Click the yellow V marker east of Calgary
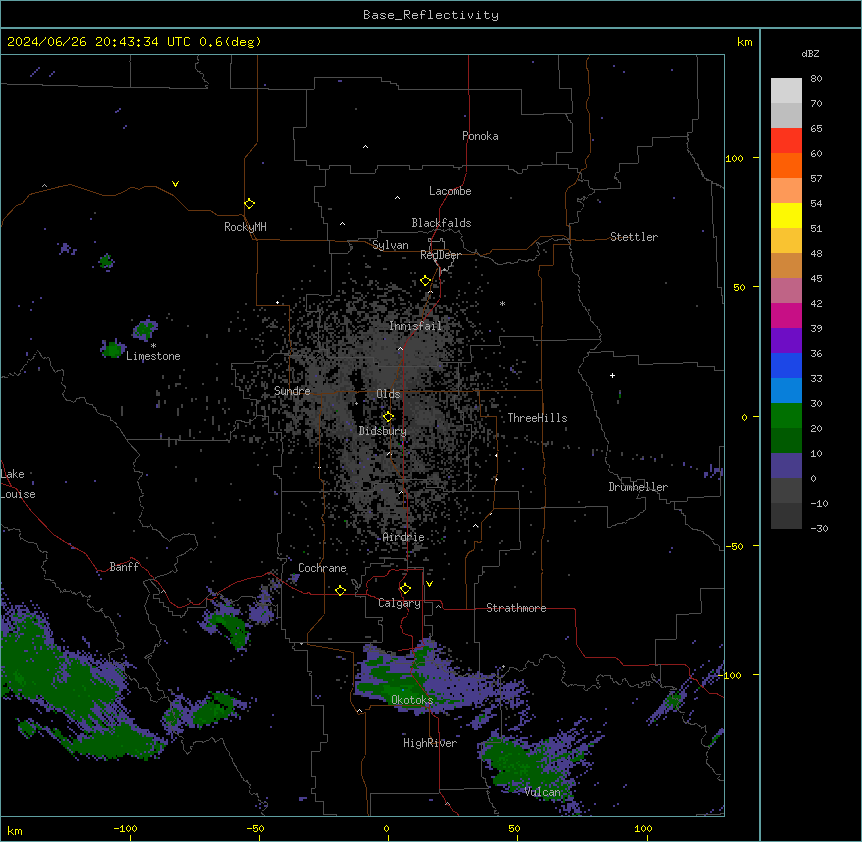The image size is (862, 842). pyautogui.click(x=429, y=584)
